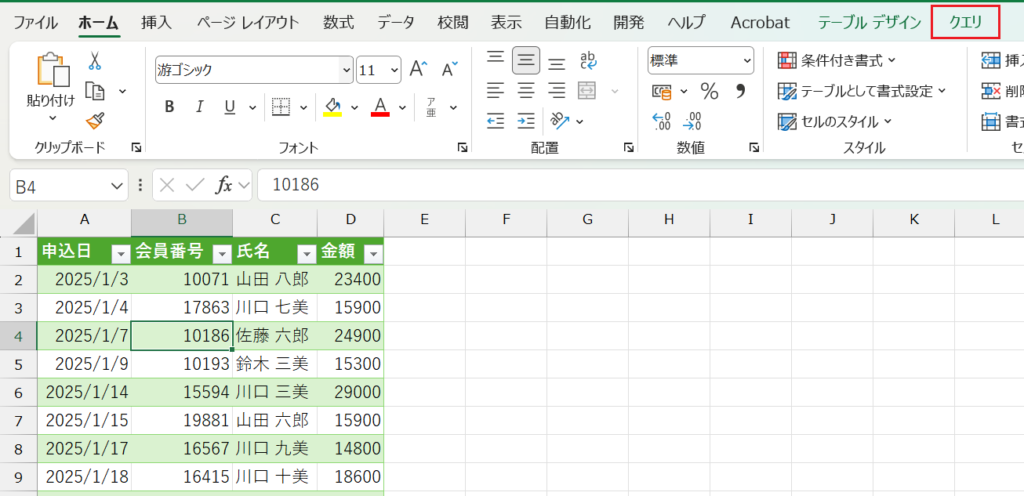This screenshot has height=496, width=1024.
Task: Switch to the 挿入 tab
Action: [x=157, y=23]
